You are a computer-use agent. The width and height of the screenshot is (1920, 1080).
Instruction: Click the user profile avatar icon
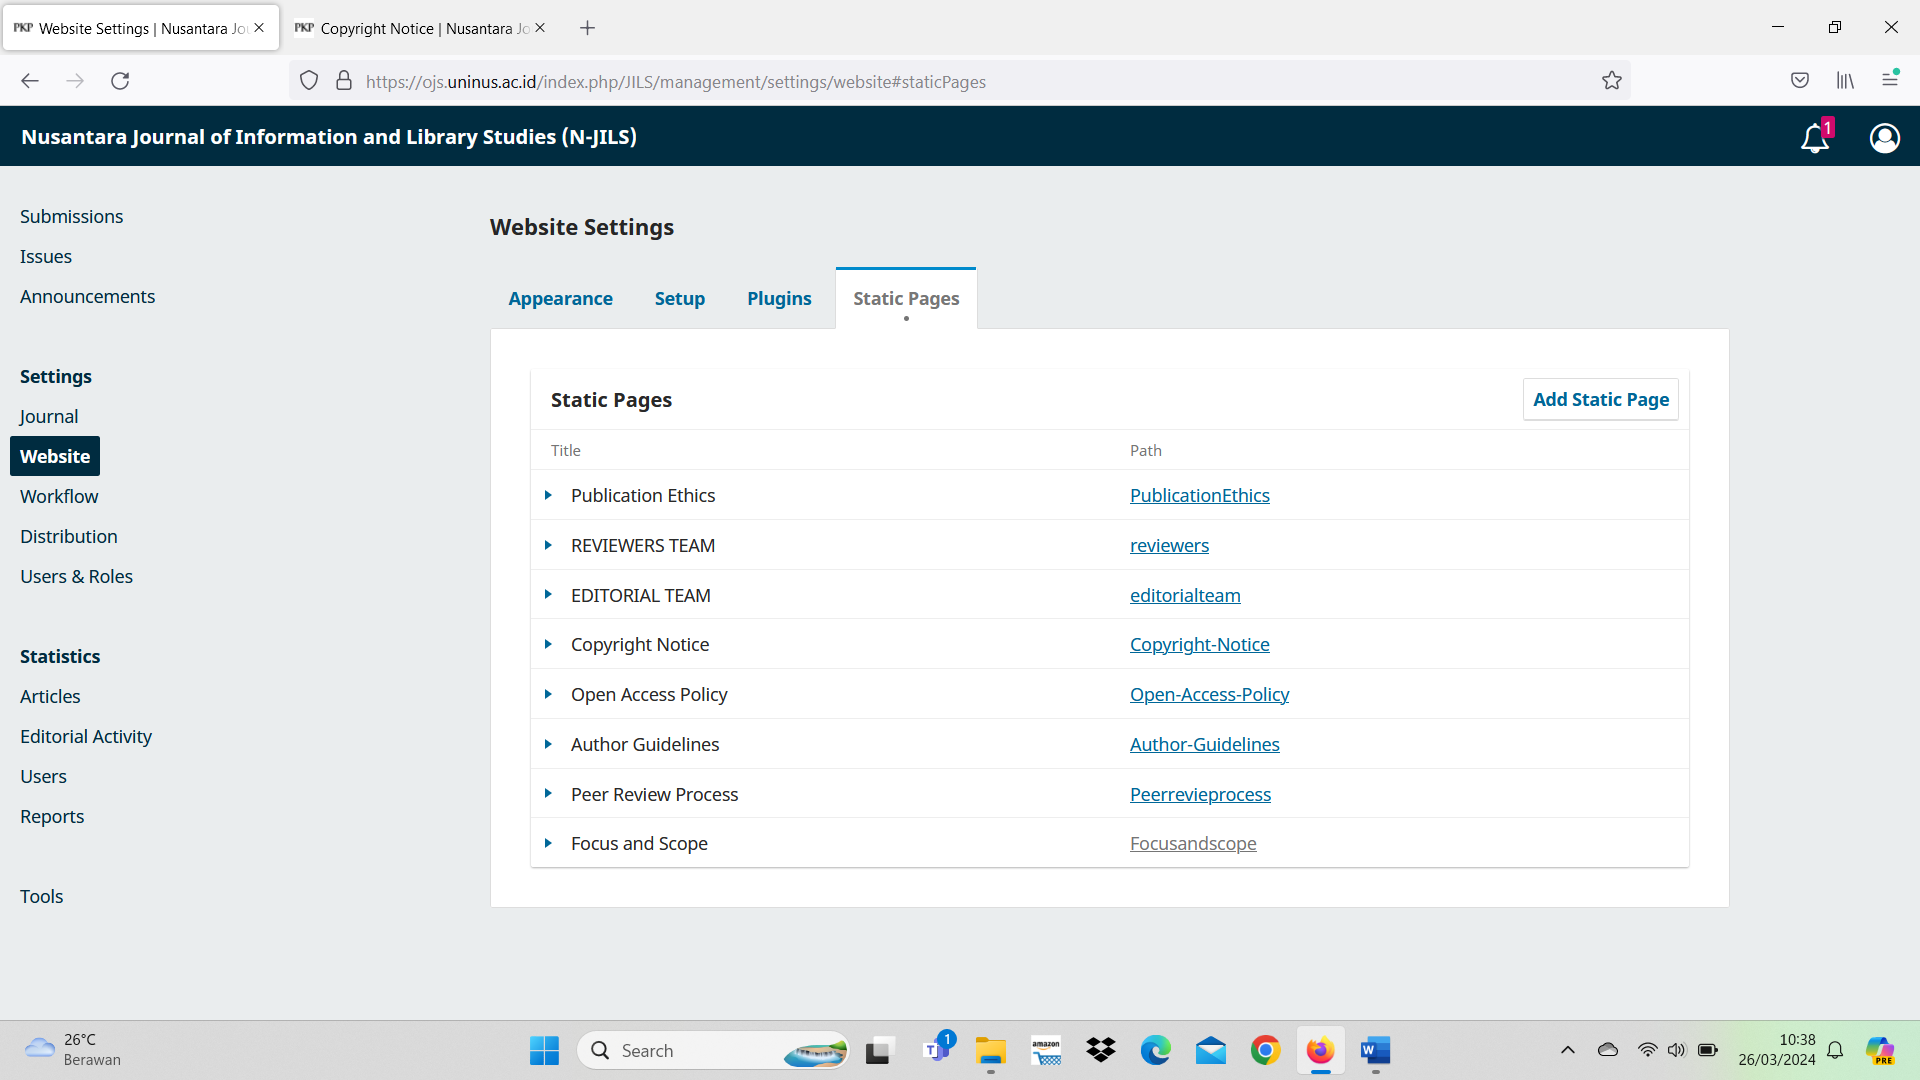pyautogui.click(x=1884, y=138)
